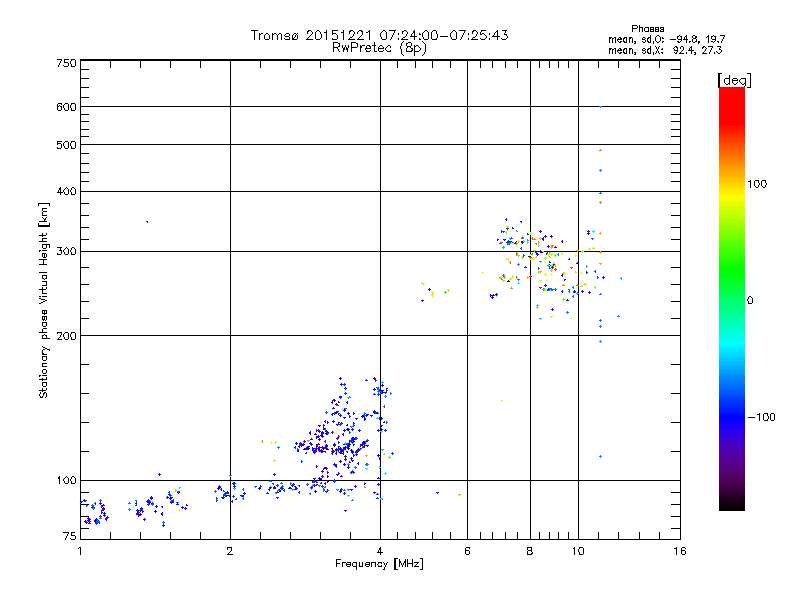Click x-axis tick label '4'
The height and width of the screenshot is (600, 800).
pos(380,551)
